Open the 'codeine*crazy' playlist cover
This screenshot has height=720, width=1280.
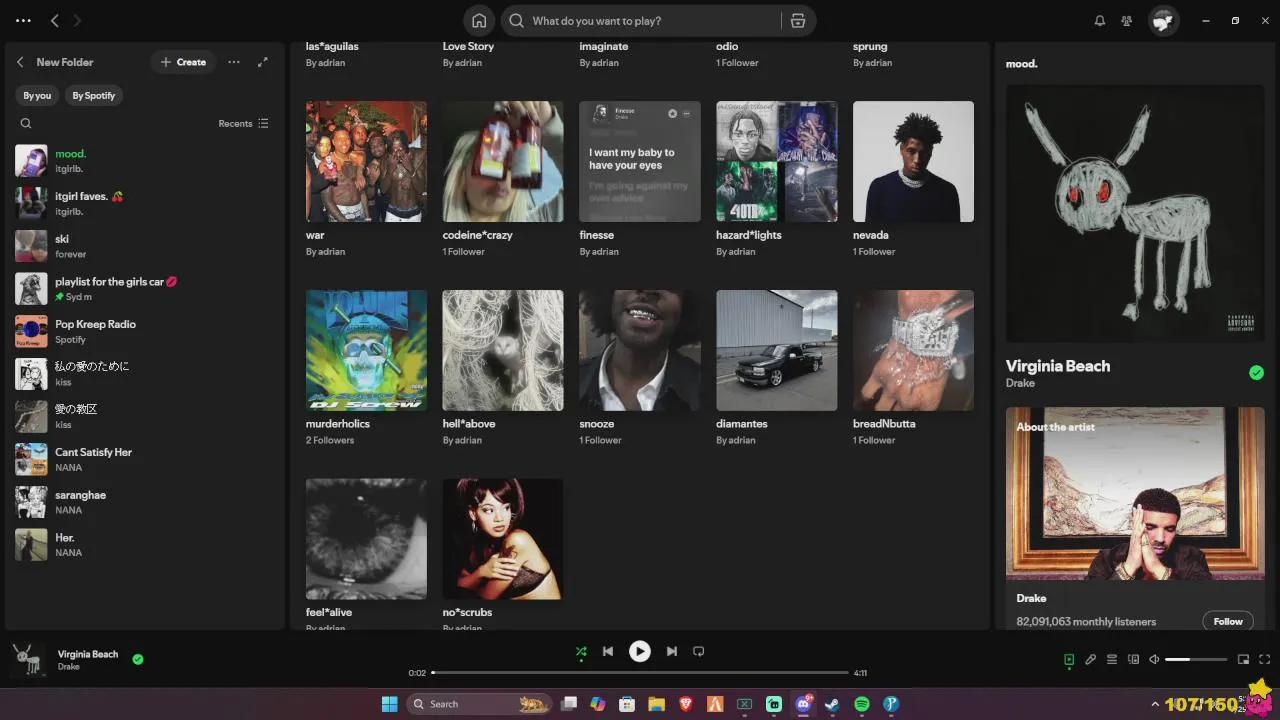click(503, 161)
